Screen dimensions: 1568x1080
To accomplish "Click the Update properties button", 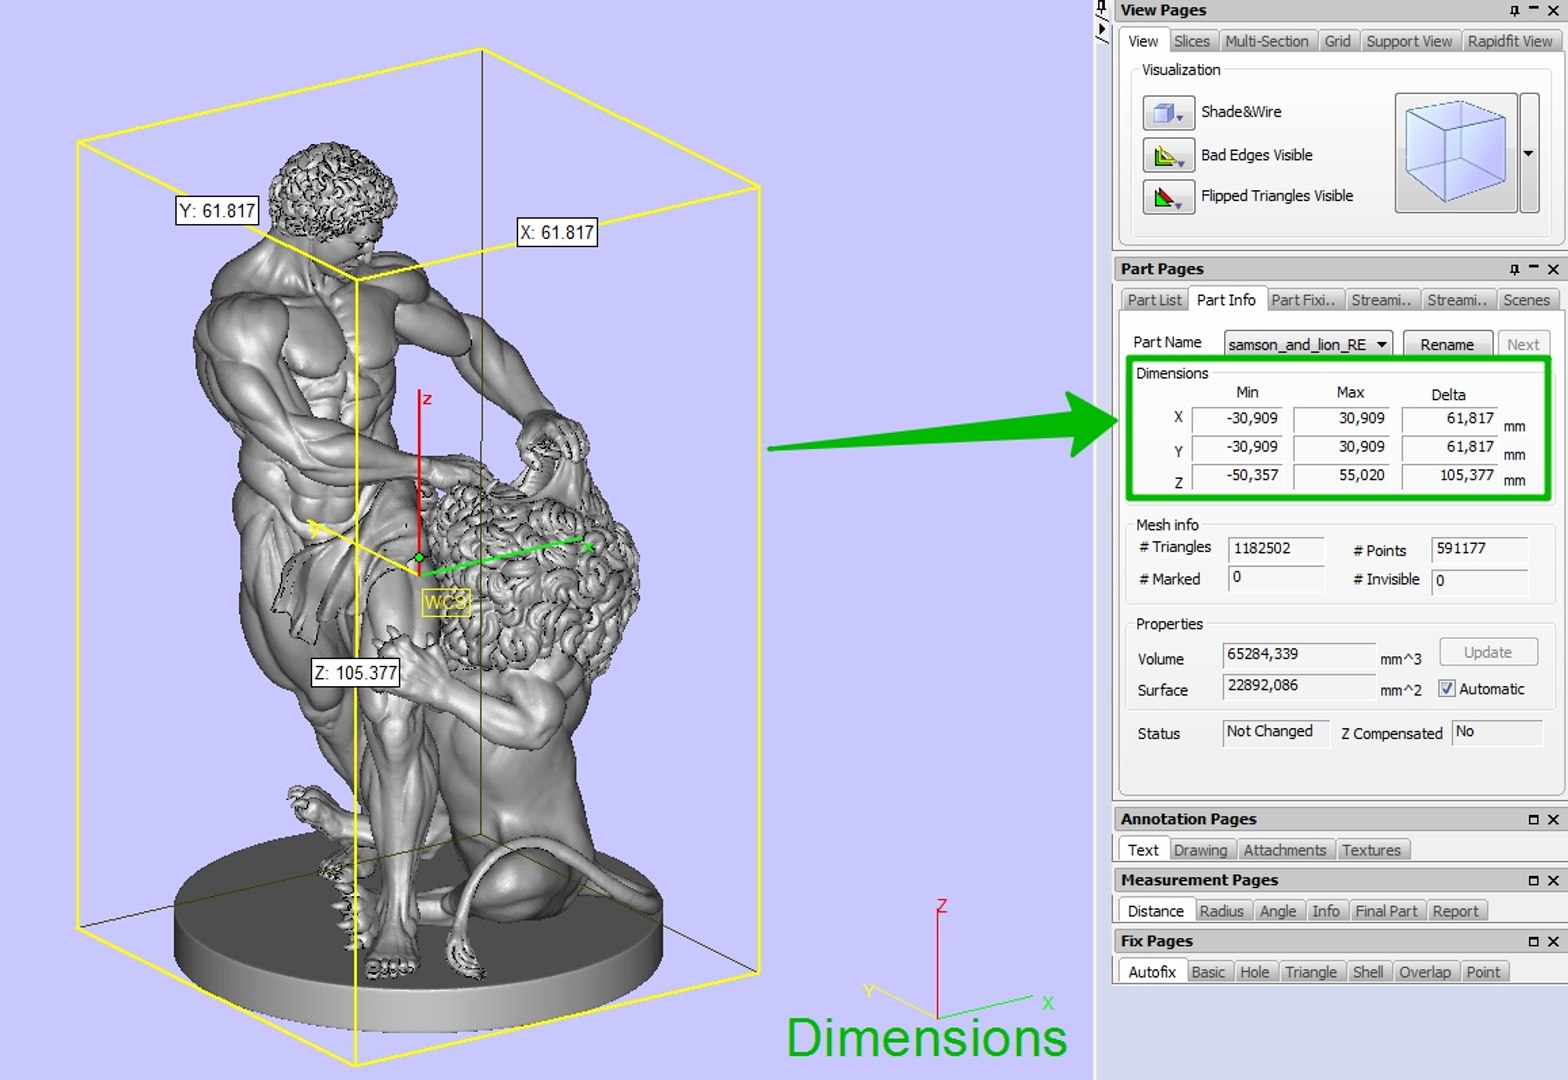I will (1488, 652).
